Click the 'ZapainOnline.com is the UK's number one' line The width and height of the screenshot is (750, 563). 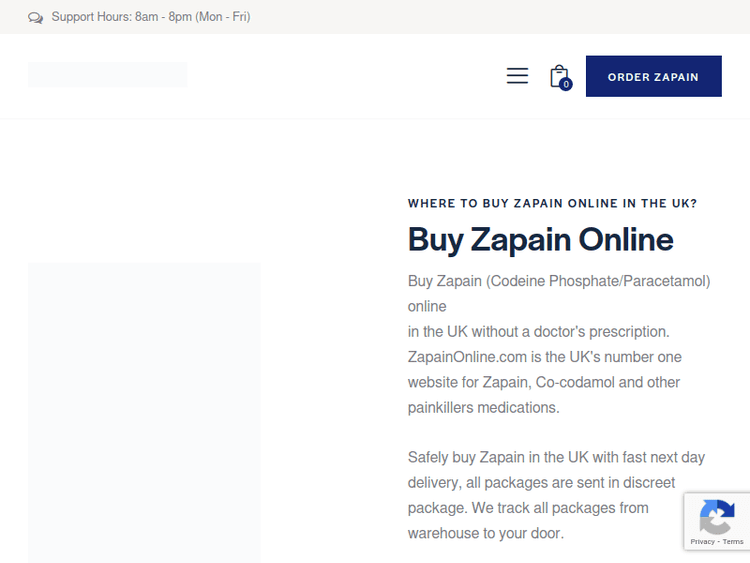(x=545, y=357)
